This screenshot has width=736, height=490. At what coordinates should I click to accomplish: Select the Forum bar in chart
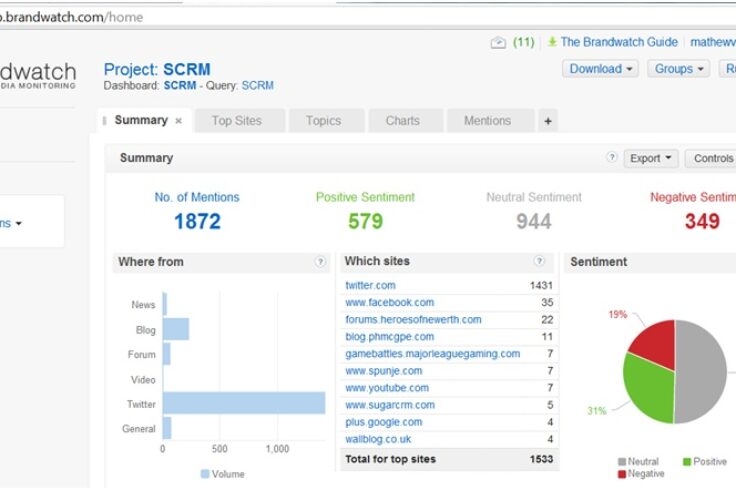[167, 354]
